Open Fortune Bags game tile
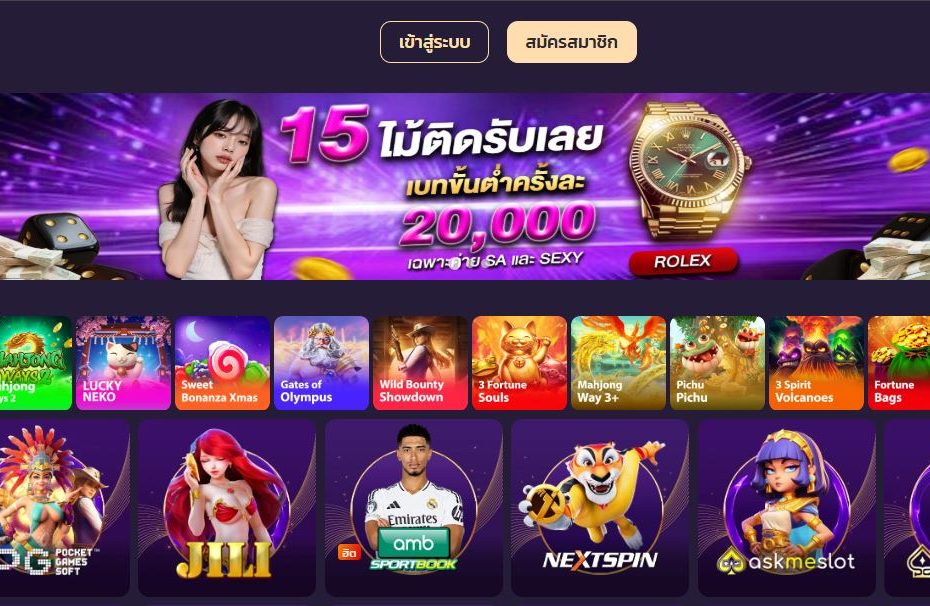930x606 pixels. click(899, 363)
